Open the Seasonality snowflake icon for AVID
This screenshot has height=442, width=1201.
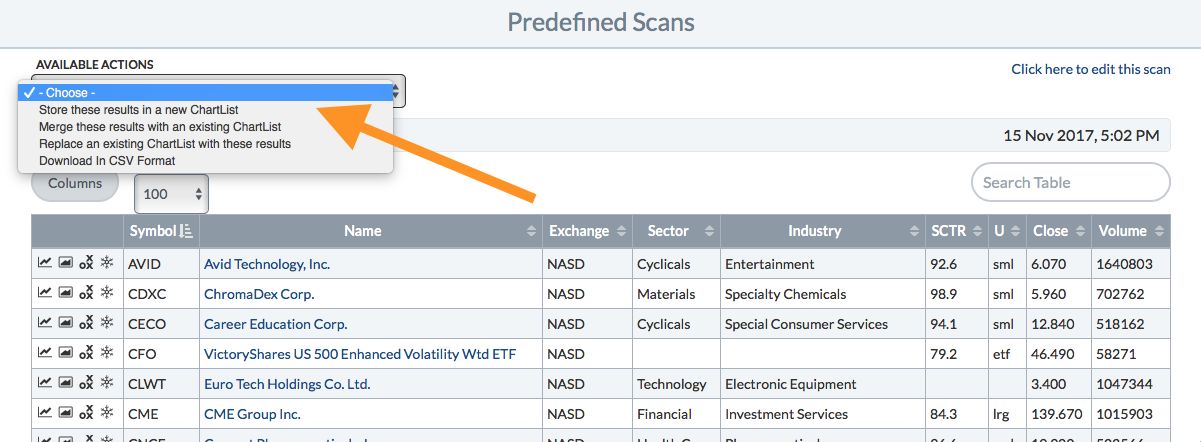pyautogui.click(x=107, y=264)
